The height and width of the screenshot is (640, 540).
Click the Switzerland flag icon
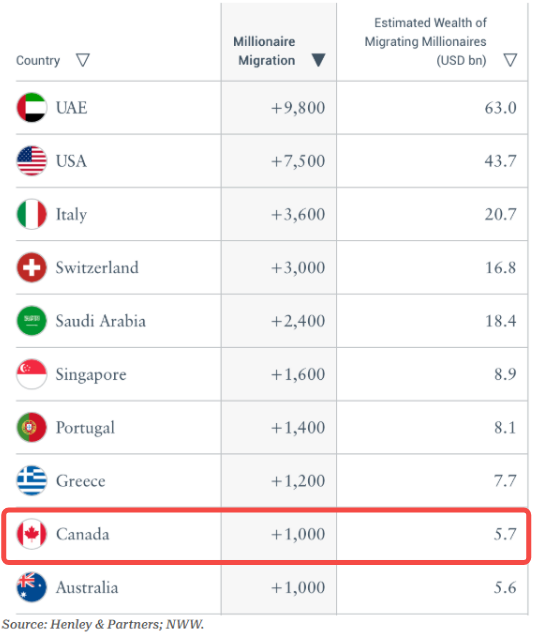pos(31,268)
